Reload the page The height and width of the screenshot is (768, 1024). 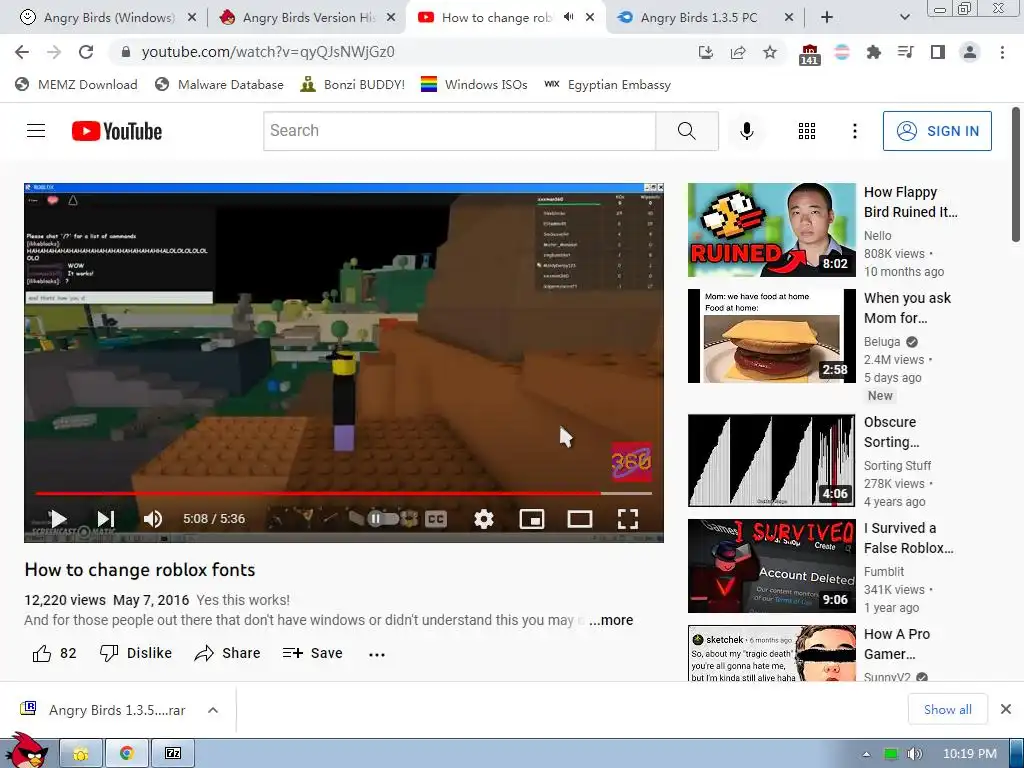86,52
